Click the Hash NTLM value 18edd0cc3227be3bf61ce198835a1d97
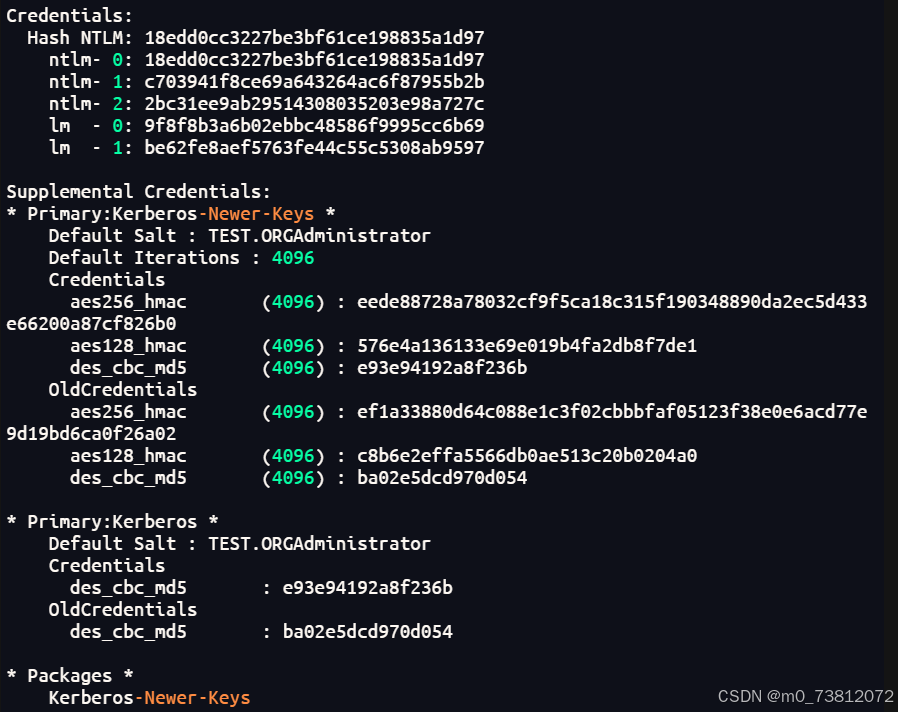Viewport: 898px width, 712px height. [314, 38]
